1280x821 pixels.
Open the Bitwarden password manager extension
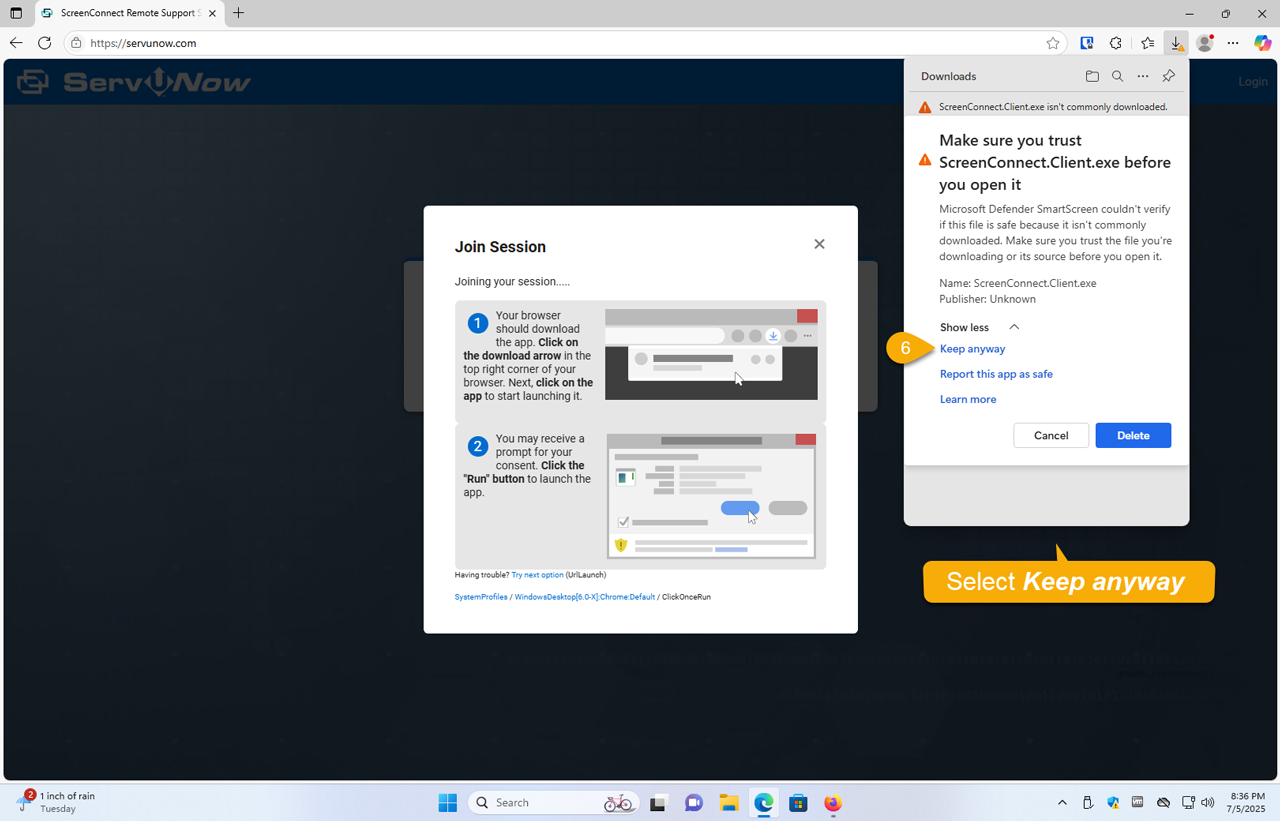1087,43
